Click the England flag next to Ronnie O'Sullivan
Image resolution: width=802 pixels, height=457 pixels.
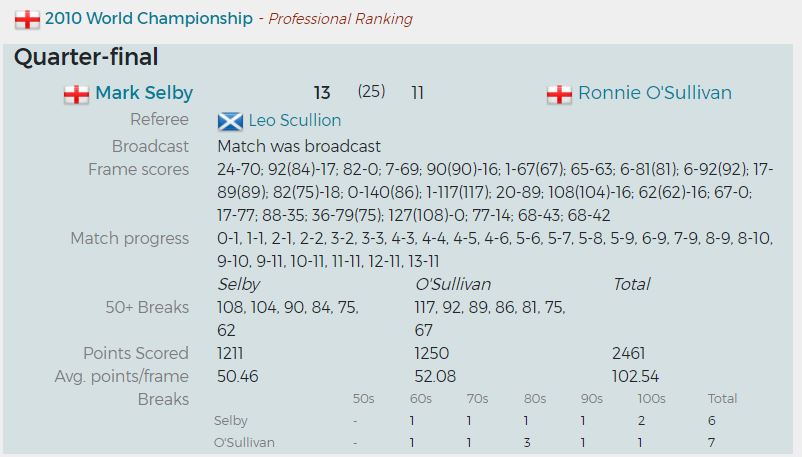559,94
